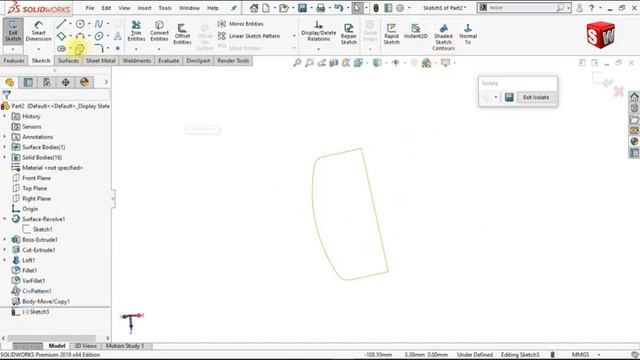
Task: Collapse the Surface-Revolve1 feature
Action: [4, 219]
